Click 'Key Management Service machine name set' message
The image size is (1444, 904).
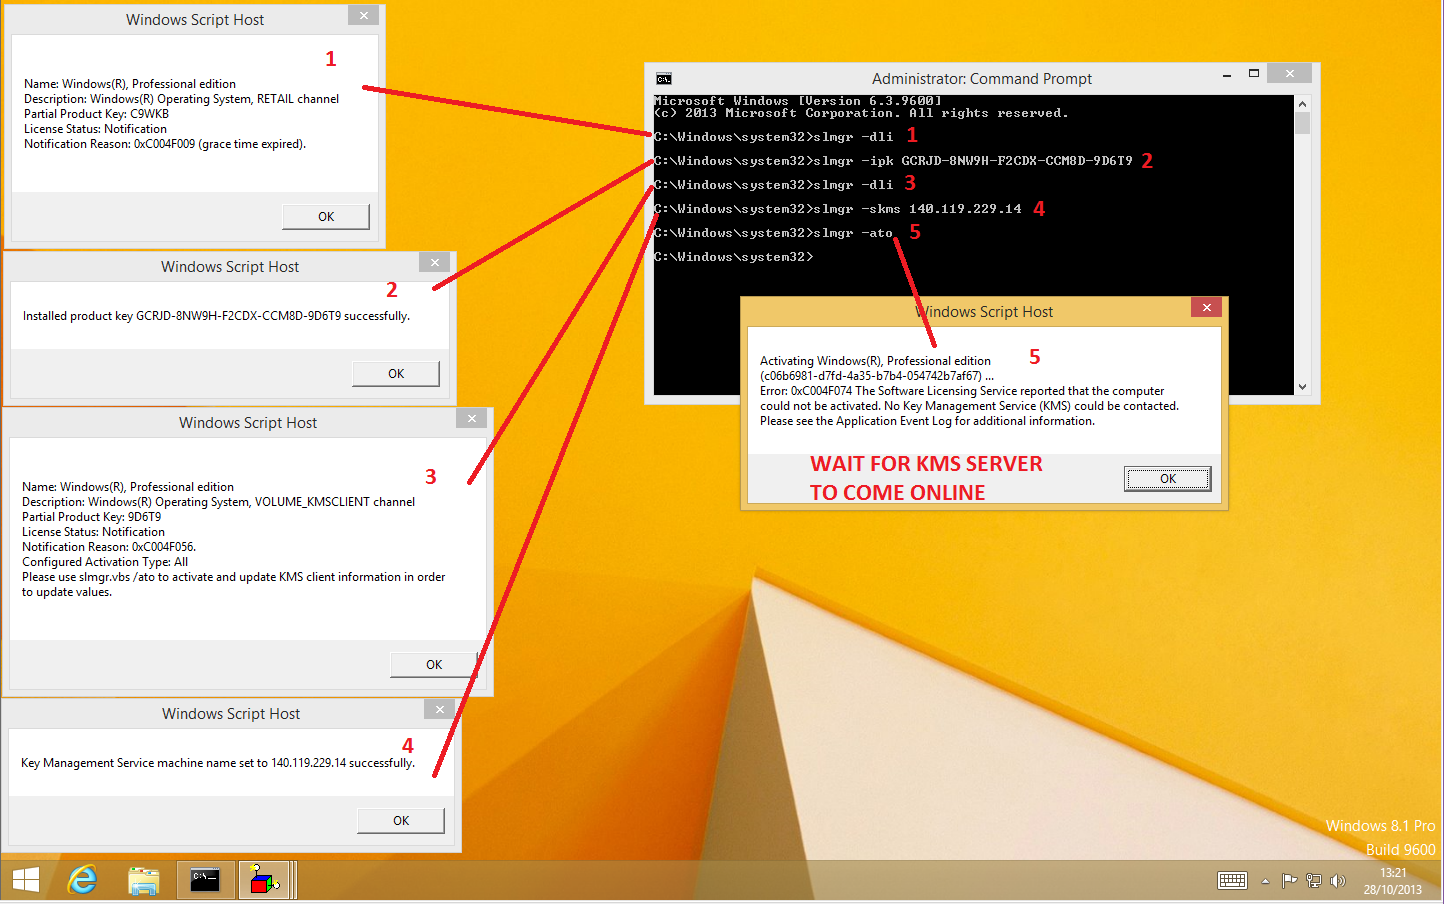point(218,763)
